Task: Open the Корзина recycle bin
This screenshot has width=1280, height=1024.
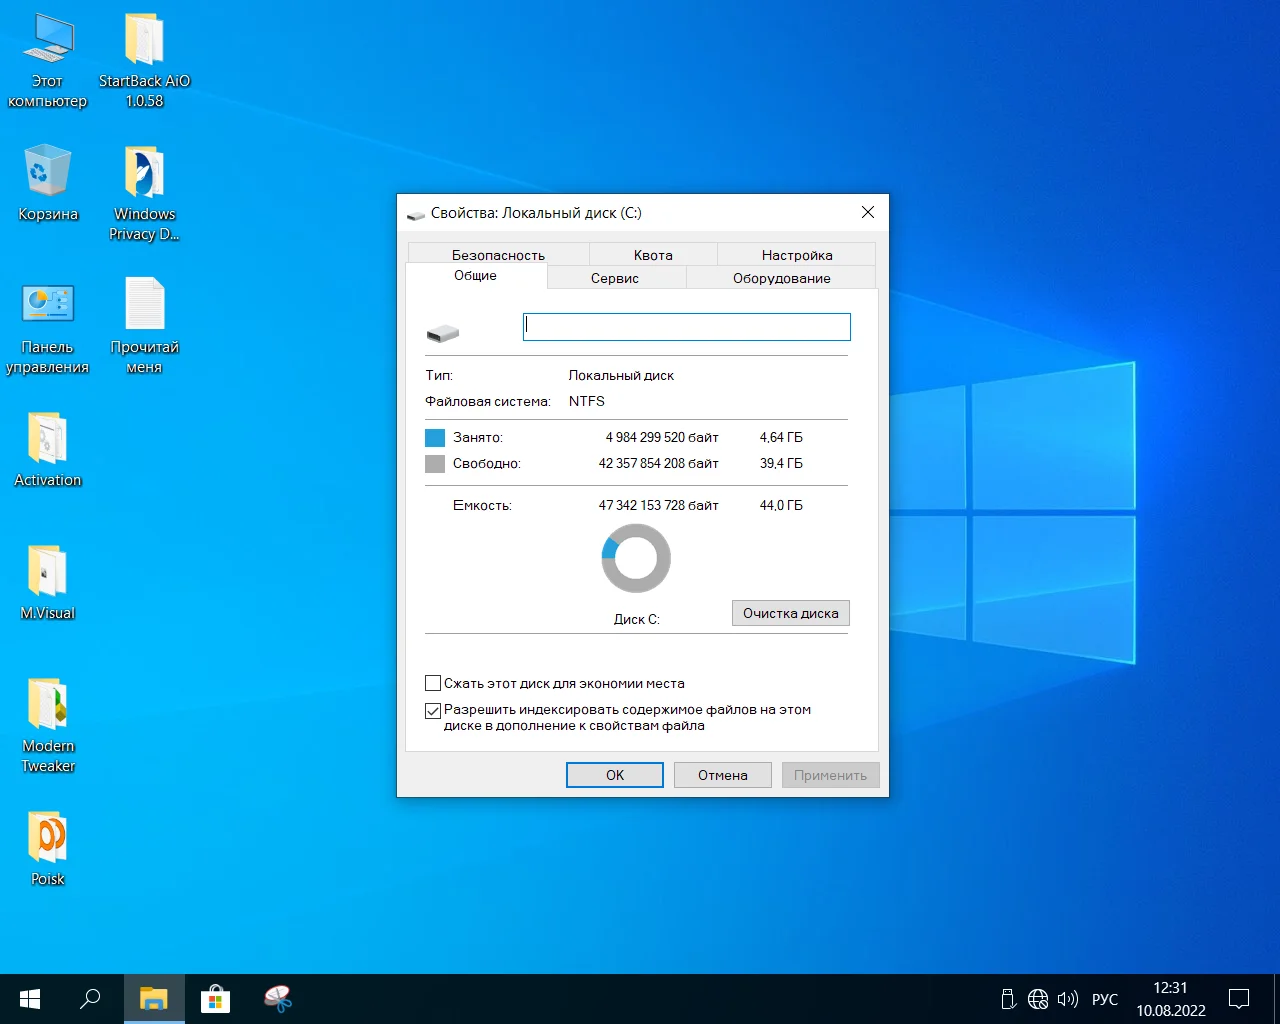Action: pos(47,173)
